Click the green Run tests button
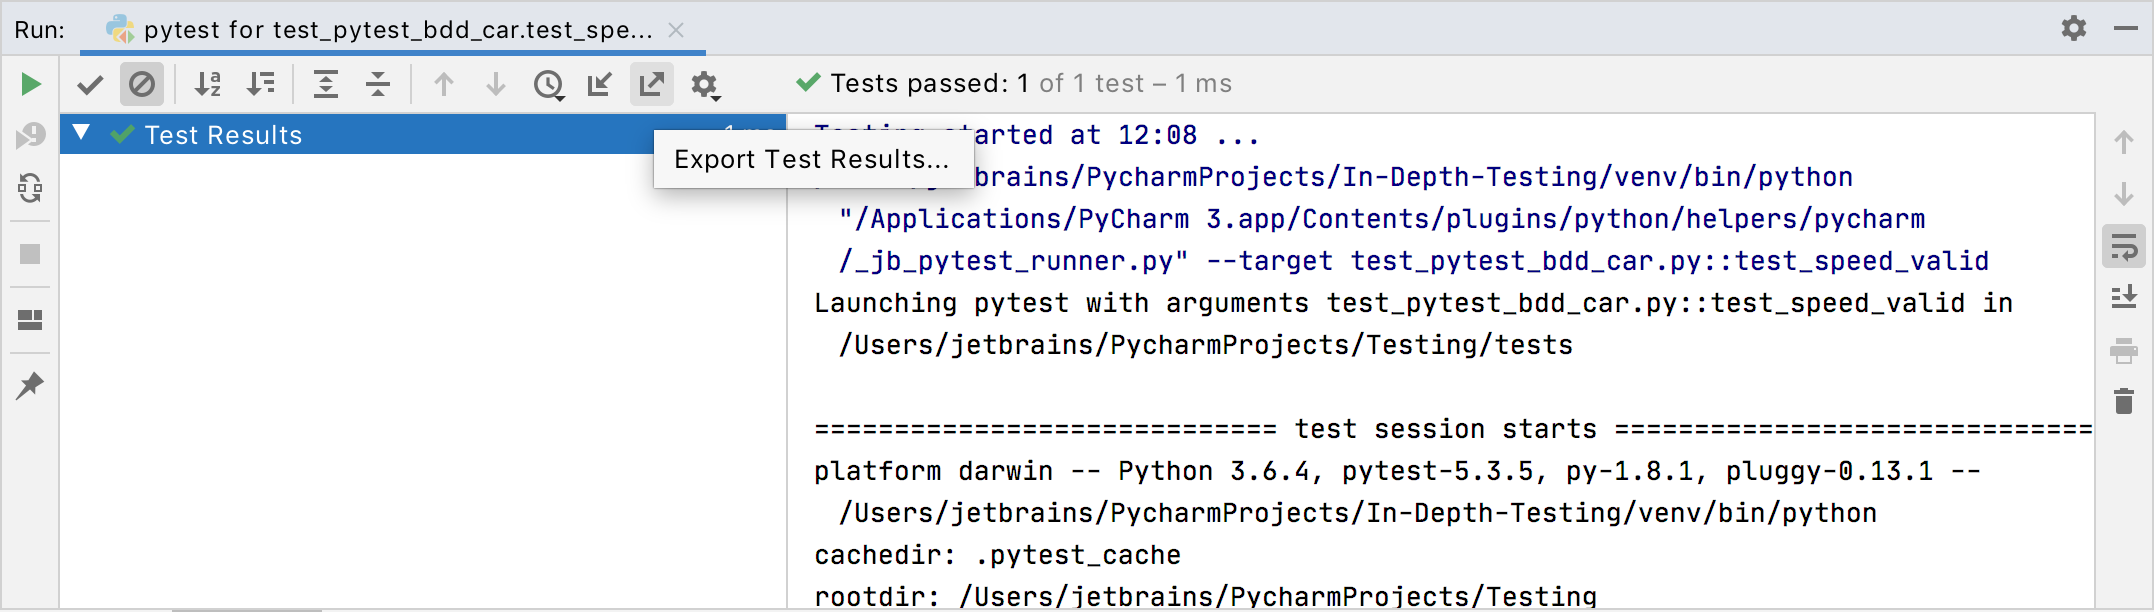The height and width of the screenshot is (612, 2154). 31,84
